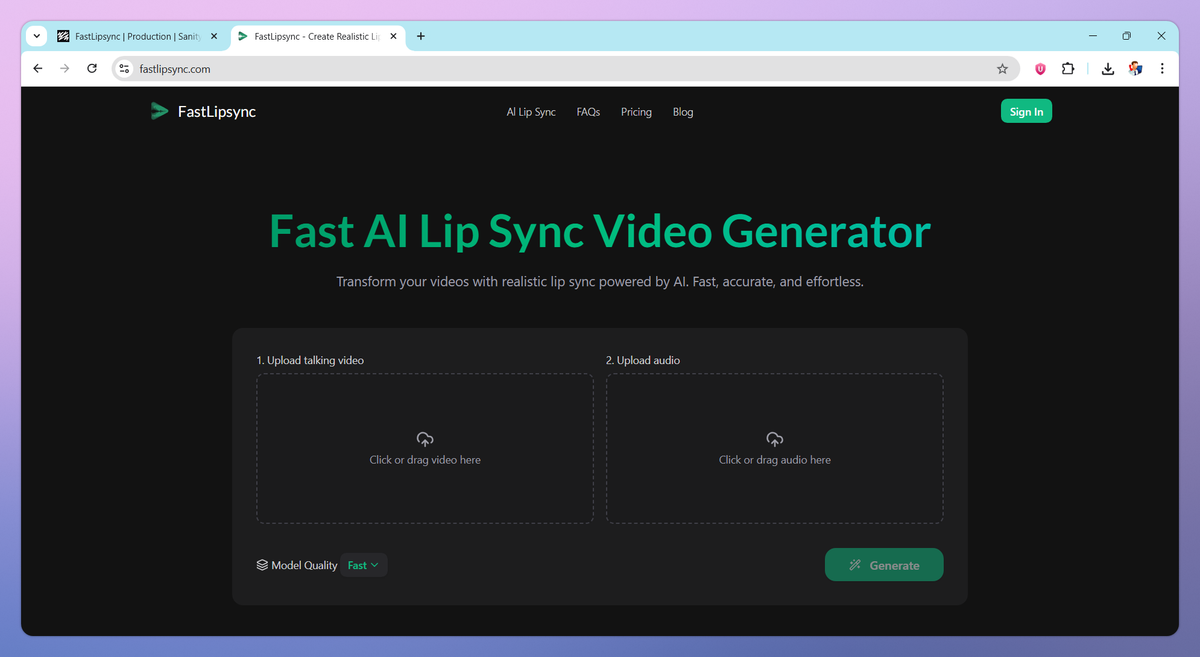
Task: Open the Brave shield extension icon
Action: coord(1040,69)
